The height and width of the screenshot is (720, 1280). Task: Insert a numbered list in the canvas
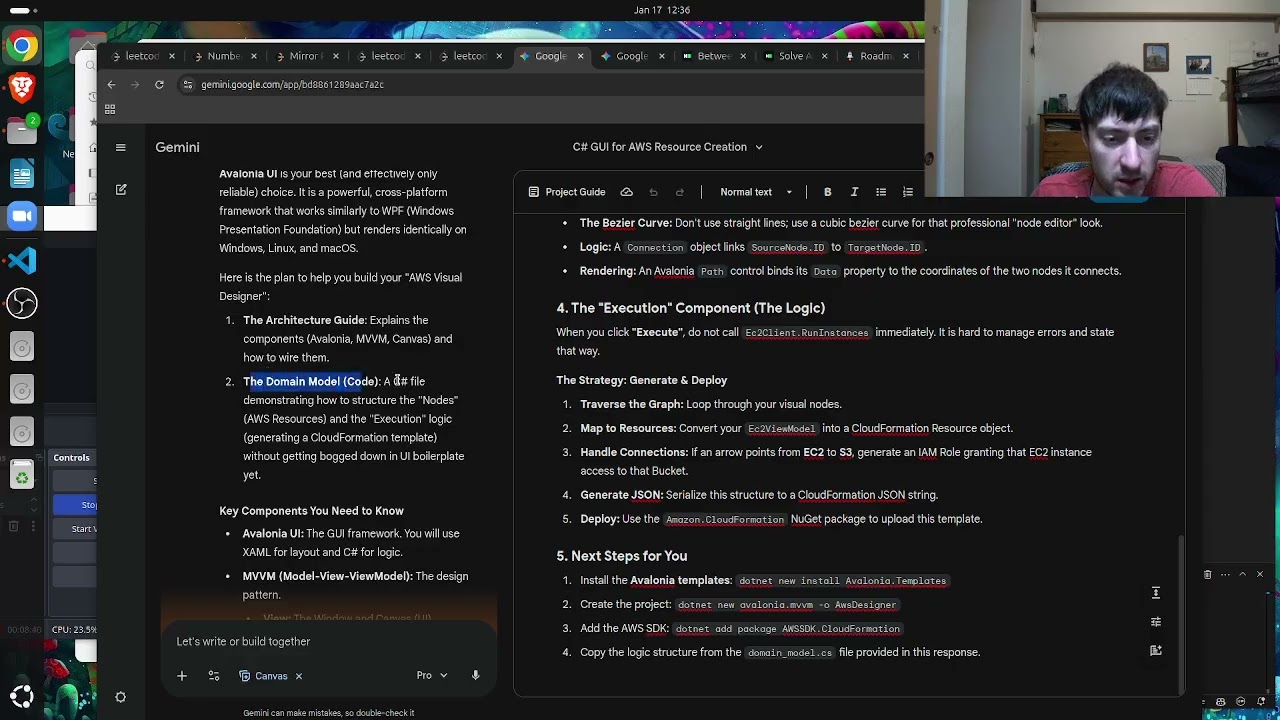908,192
